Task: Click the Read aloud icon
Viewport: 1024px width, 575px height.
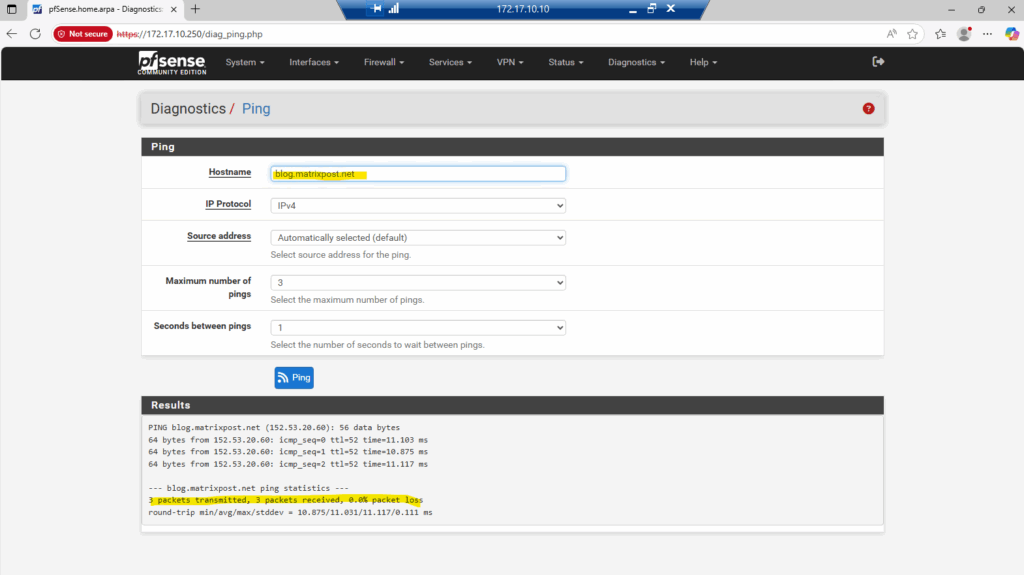Action: [x=891, y=34]
